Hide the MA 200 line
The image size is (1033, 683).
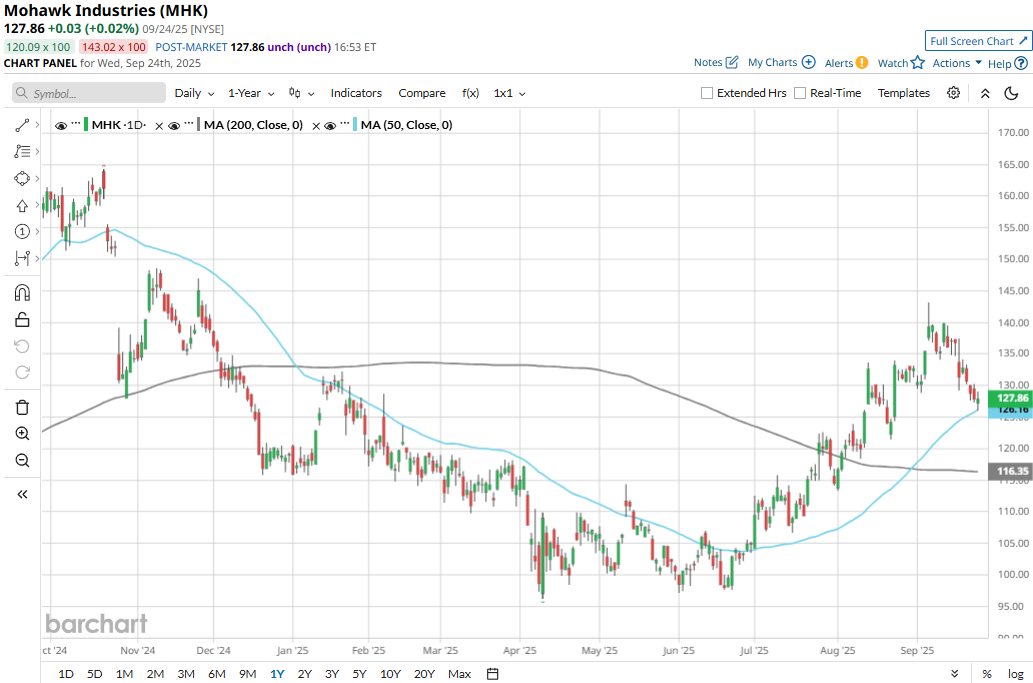(x=174, y=126)
